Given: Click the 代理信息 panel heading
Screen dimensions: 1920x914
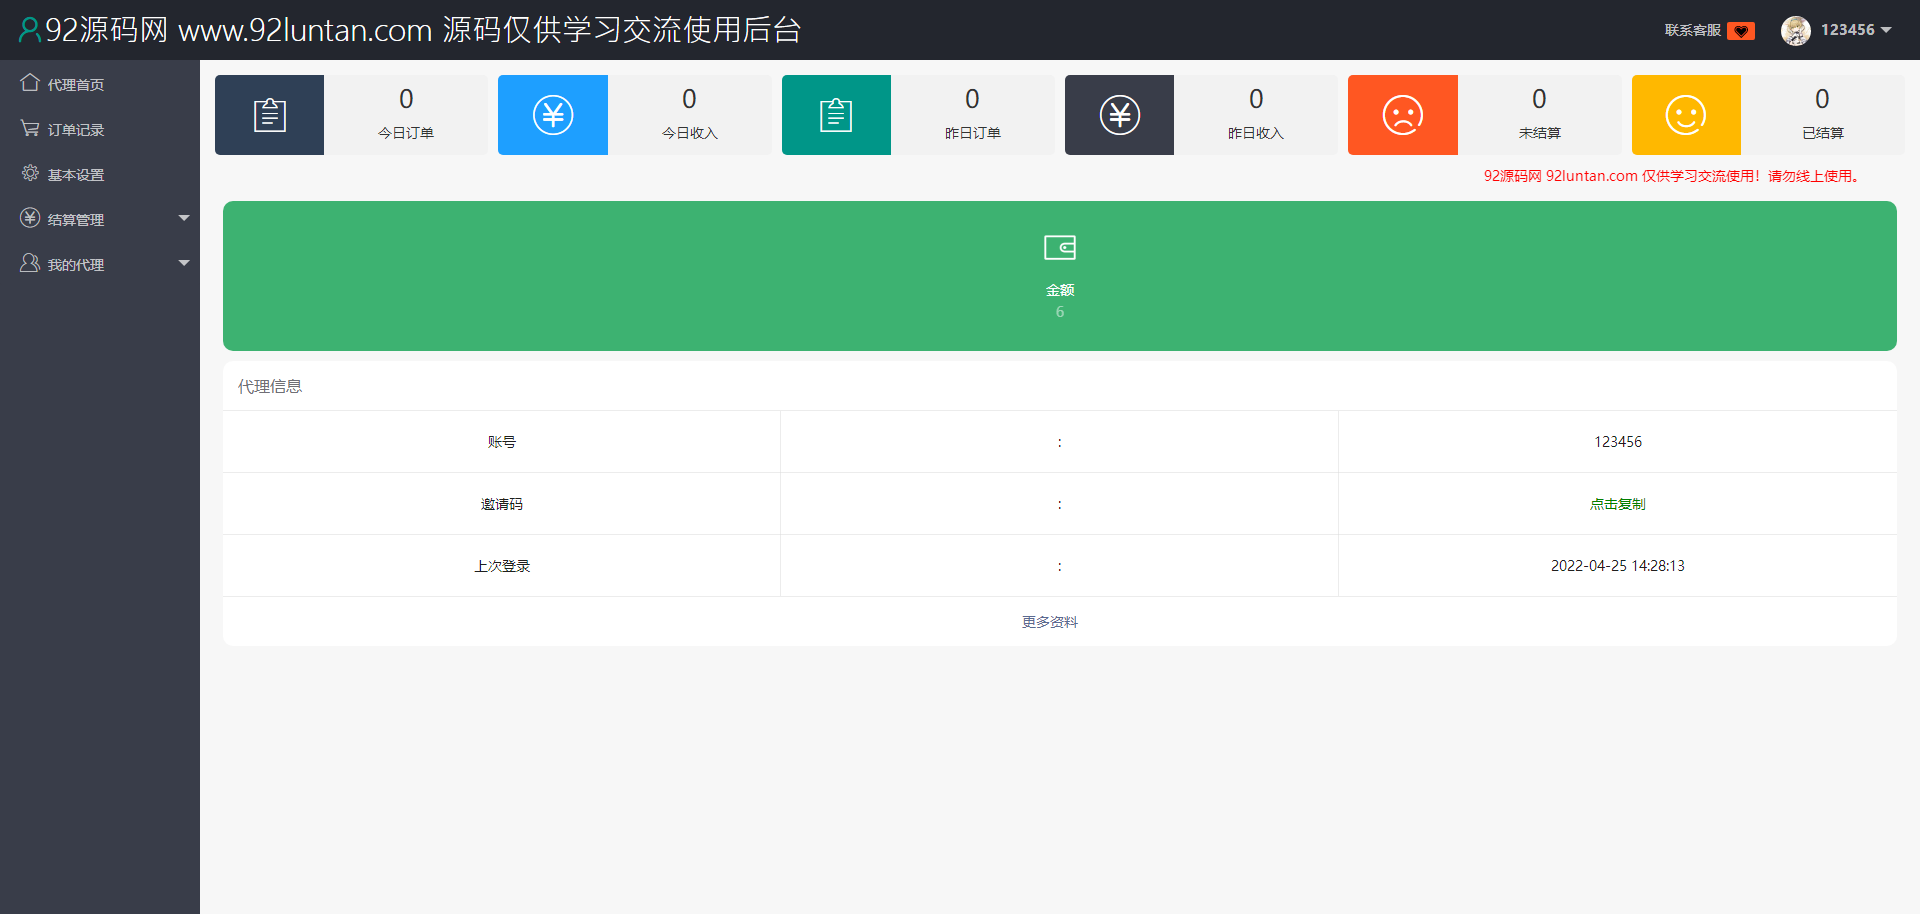Looking at the screenshot, I should coord(270,386).
